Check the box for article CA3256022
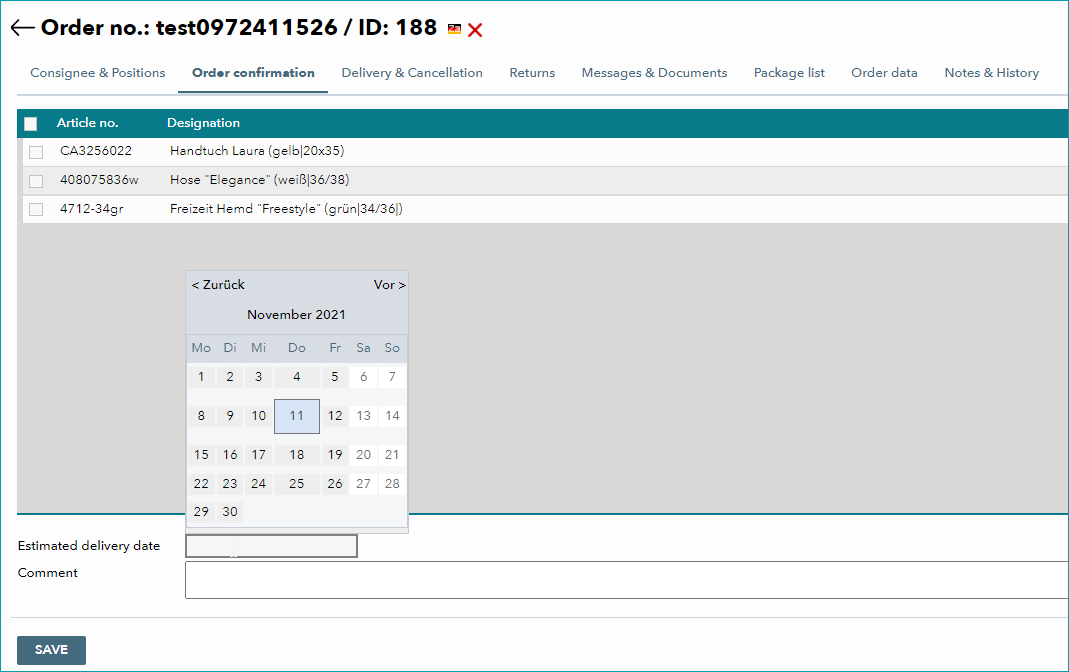Image resolution: width=1069 pixels, height=672 pixels. [x=36, y=152]
